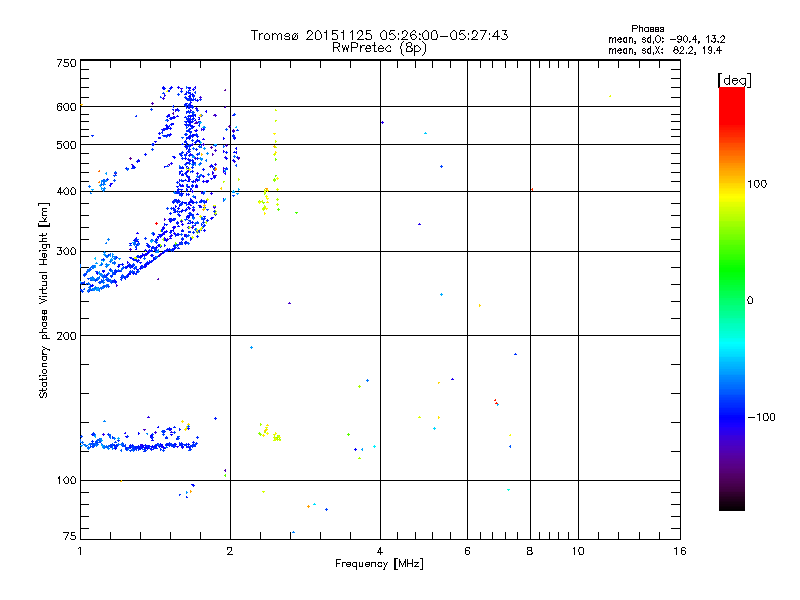Click the 'mean, sd,O: -90.4, 13.2' line
The width and height of the screenshot is (800, 600).
(x=666, y=39)
